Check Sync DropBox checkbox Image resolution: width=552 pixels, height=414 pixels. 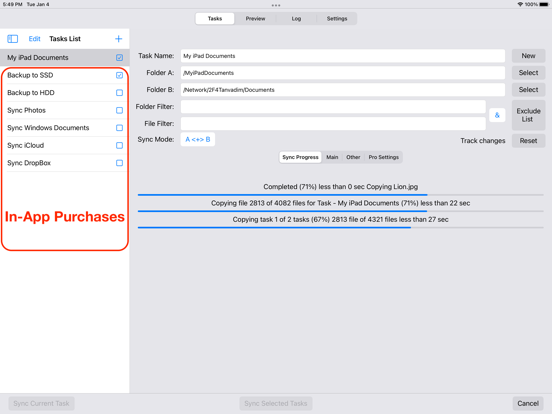click(x=120, y=163)
